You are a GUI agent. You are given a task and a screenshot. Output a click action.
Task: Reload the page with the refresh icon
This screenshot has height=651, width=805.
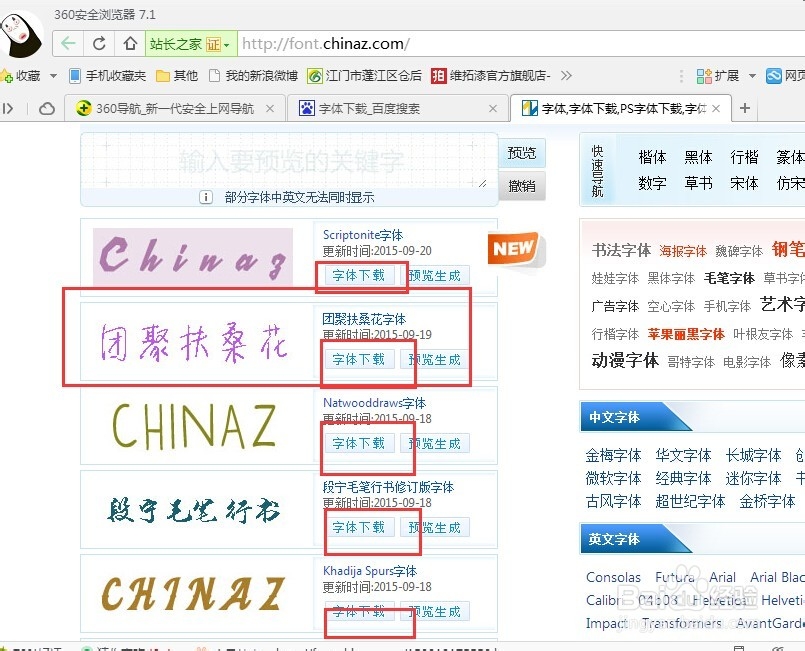[99, 44]
